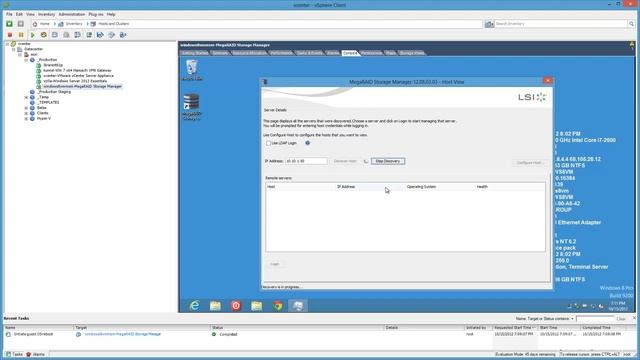The width and height of the screenshot is (640, 360).
Task: Click the IP Address column header
Action: [x=370, y=187]
